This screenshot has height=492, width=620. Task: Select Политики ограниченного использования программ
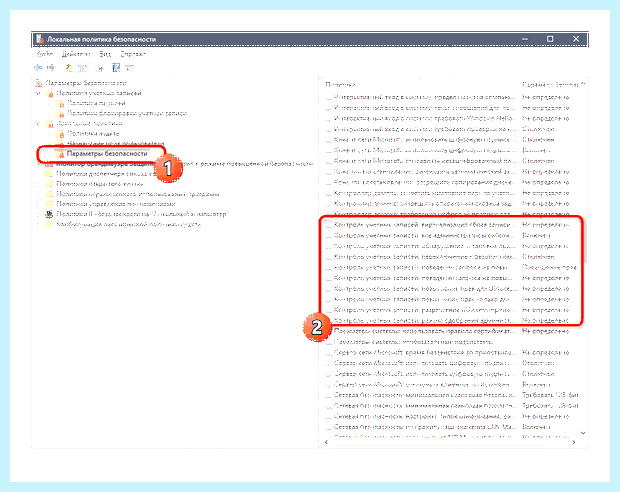[138, 194]
